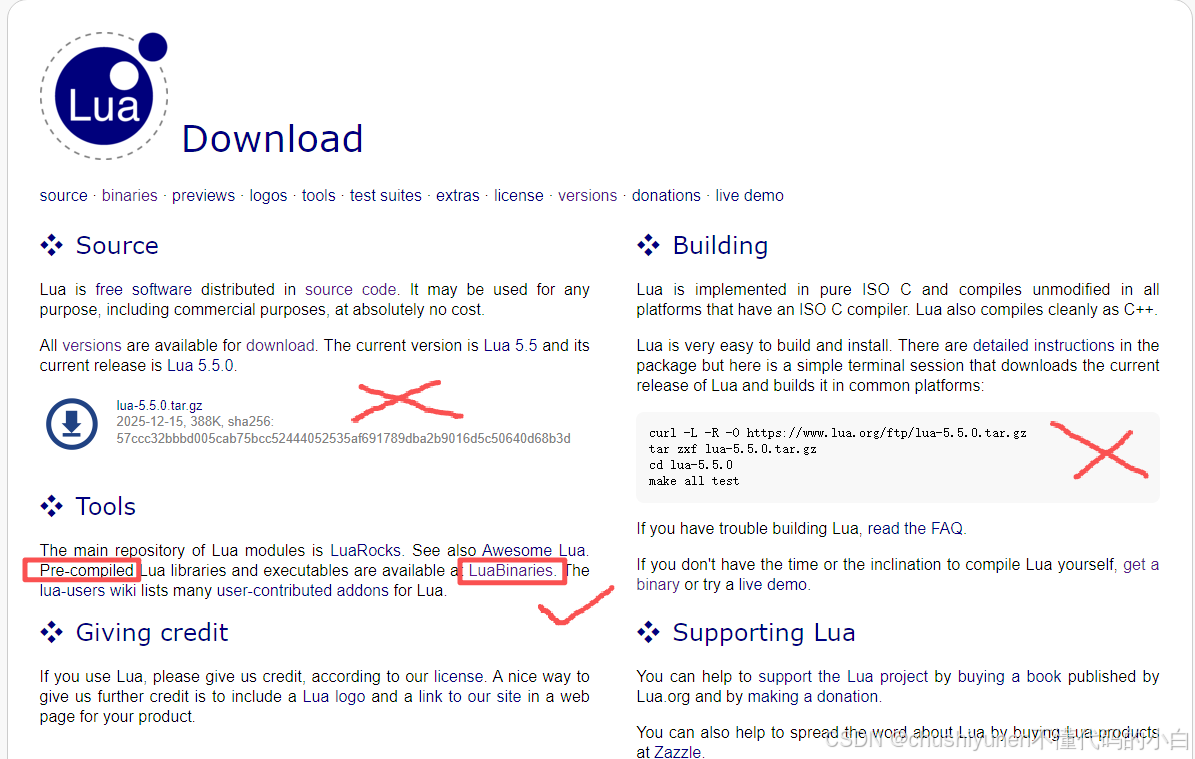
Task: Follow the source code link
Action: [351, 290]
